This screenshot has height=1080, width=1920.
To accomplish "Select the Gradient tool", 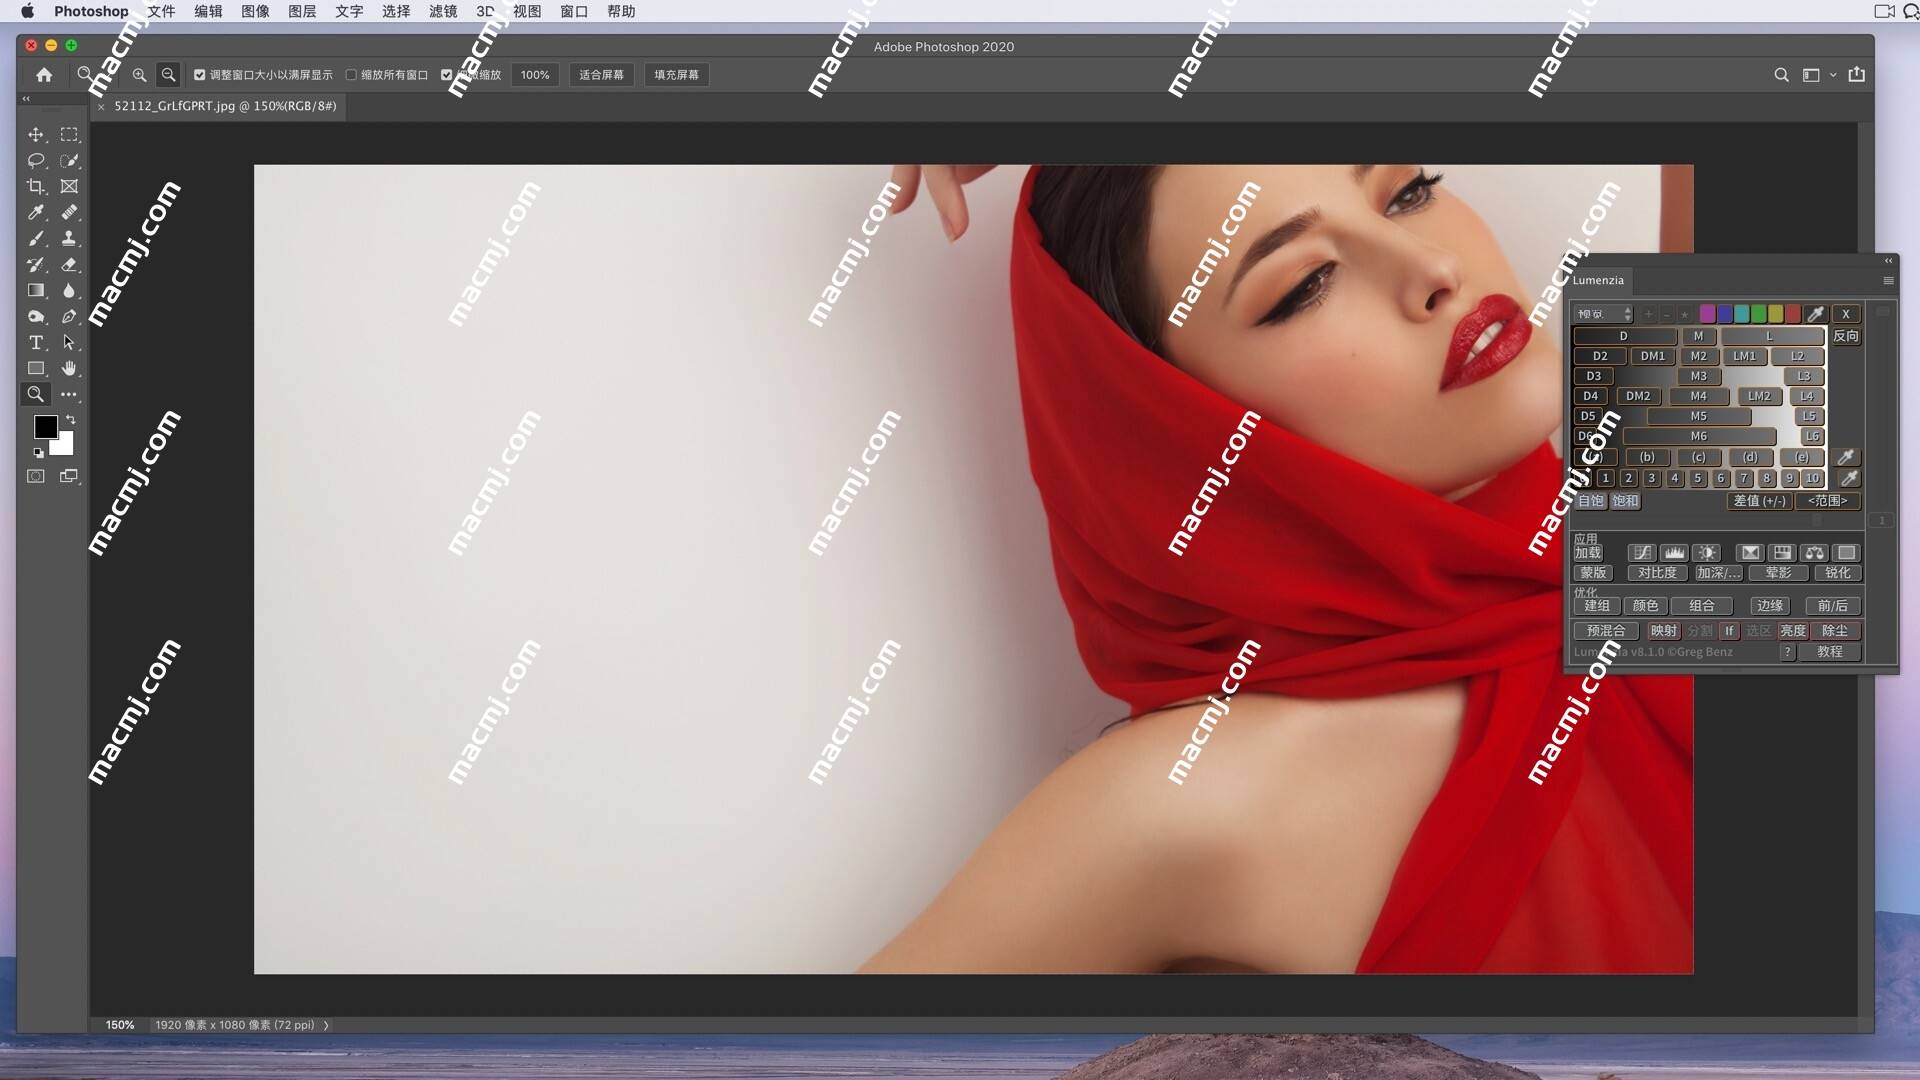I will pos(36,291).
